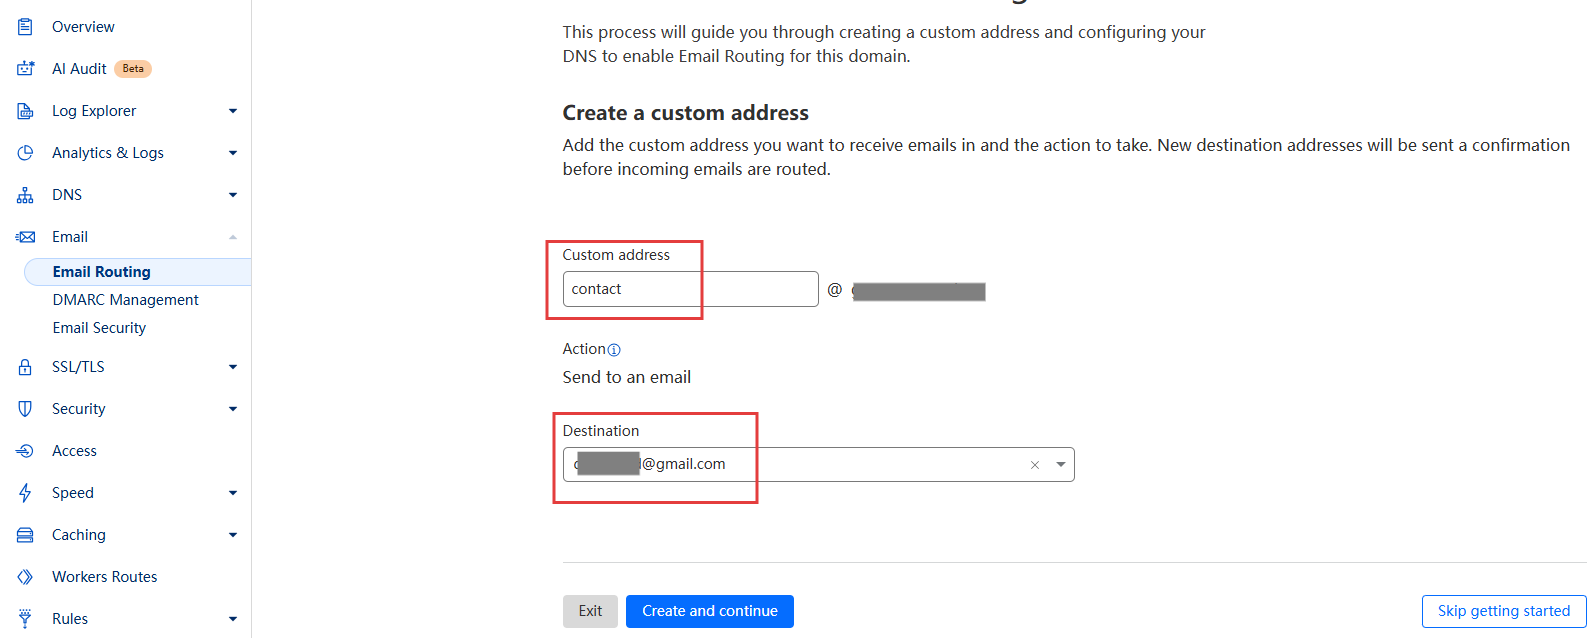Click the AI Audit robot icon
Image resolution: width=1591 pixels, height=638 pixels.
(x=25, y=69)
